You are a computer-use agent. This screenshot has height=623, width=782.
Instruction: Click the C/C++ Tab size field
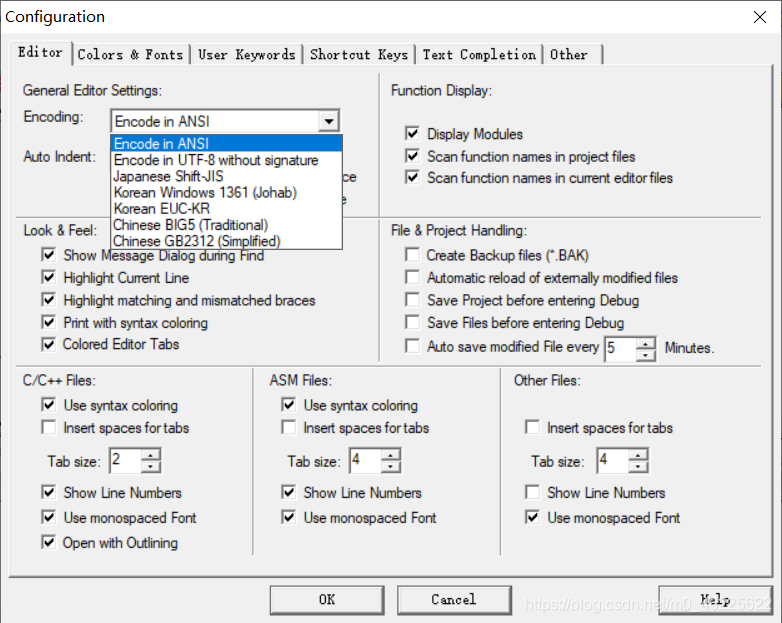126,460
